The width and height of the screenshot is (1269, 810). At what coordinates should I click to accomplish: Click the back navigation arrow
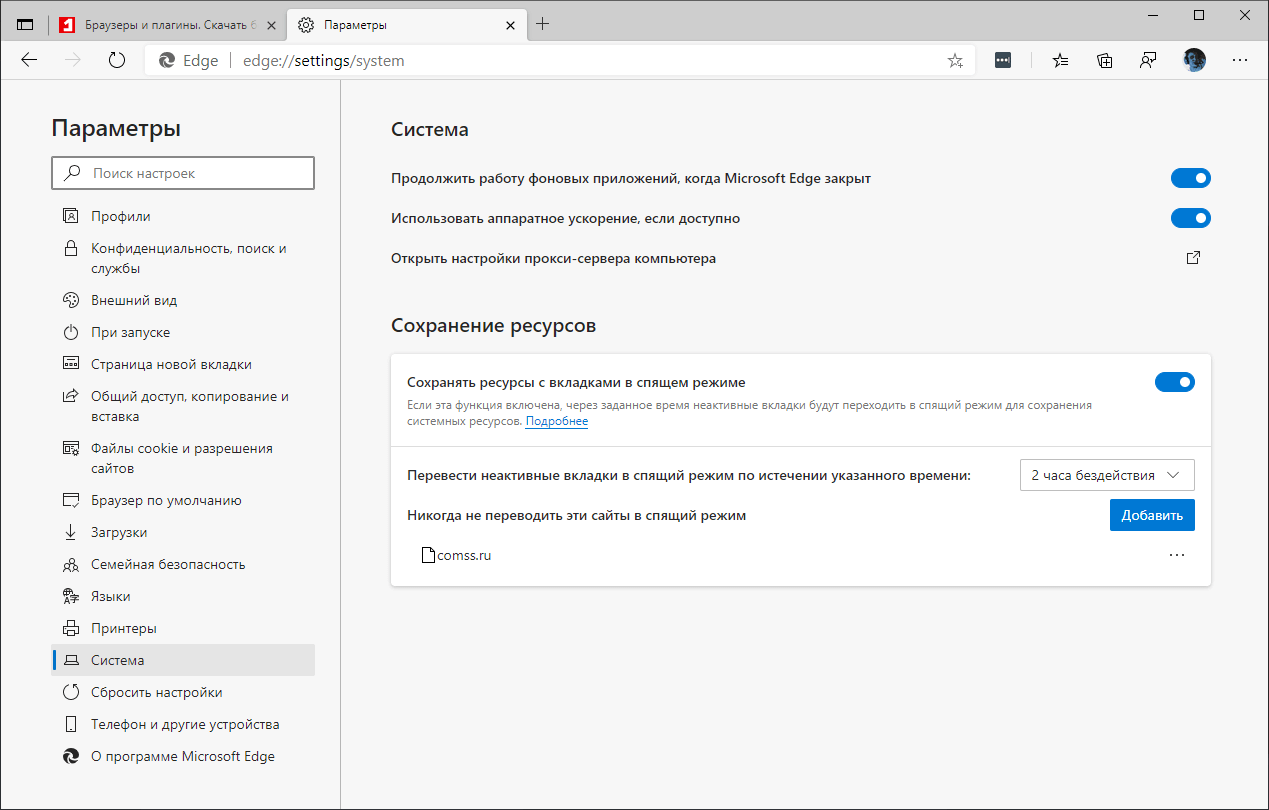29,60
